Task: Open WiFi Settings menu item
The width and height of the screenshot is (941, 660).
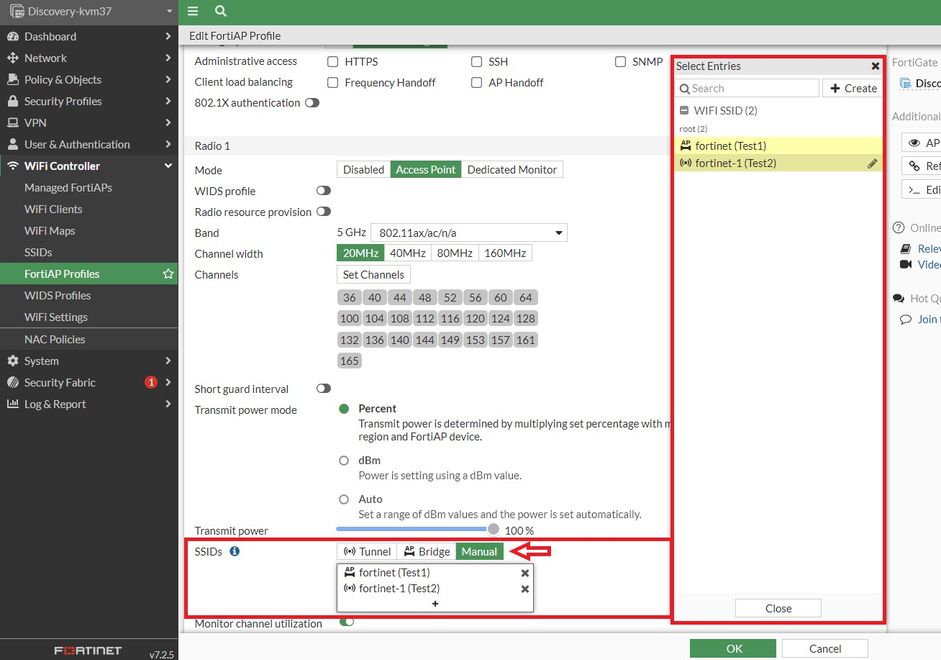Action: point(89,317)
